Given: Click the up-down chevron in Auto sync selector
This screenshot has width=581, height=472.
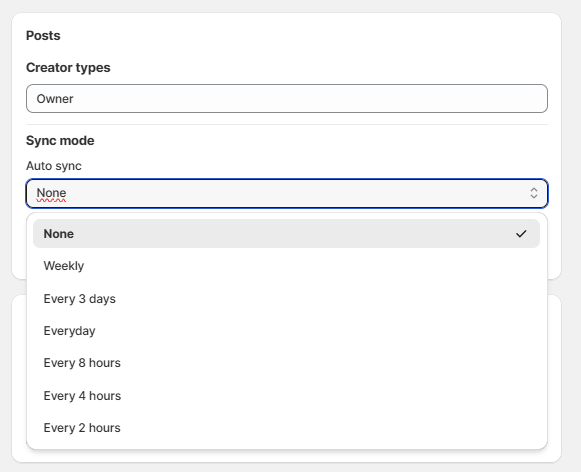Looking at the screenshot, I should click(534, 193).
